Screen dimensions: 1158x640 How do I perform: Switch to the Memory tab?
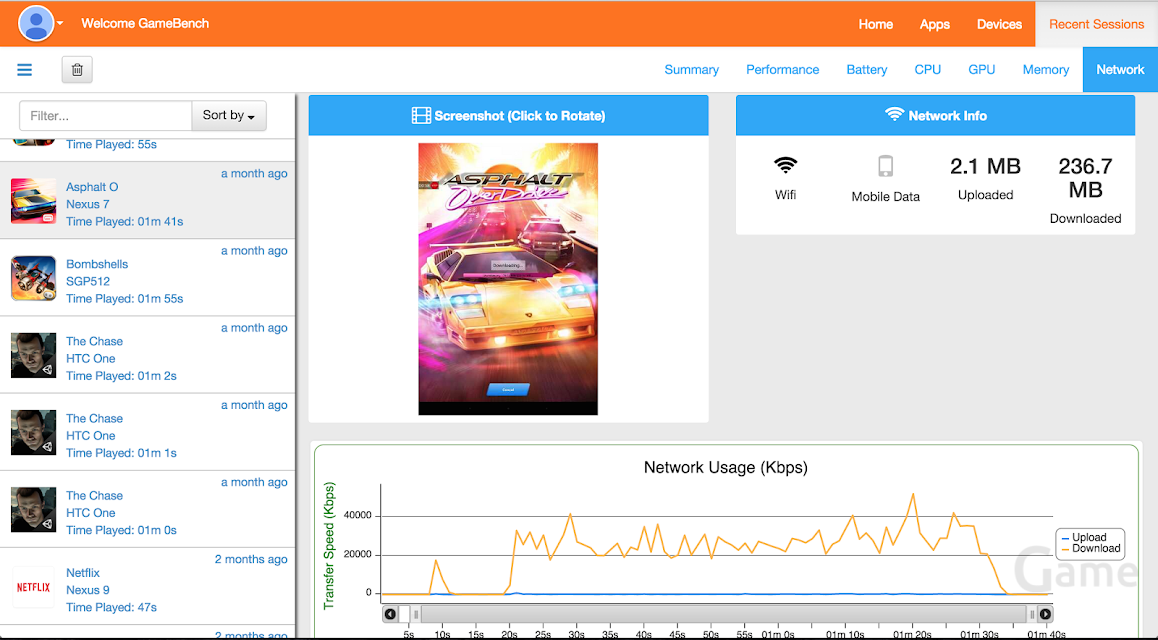coord(1046,69)
